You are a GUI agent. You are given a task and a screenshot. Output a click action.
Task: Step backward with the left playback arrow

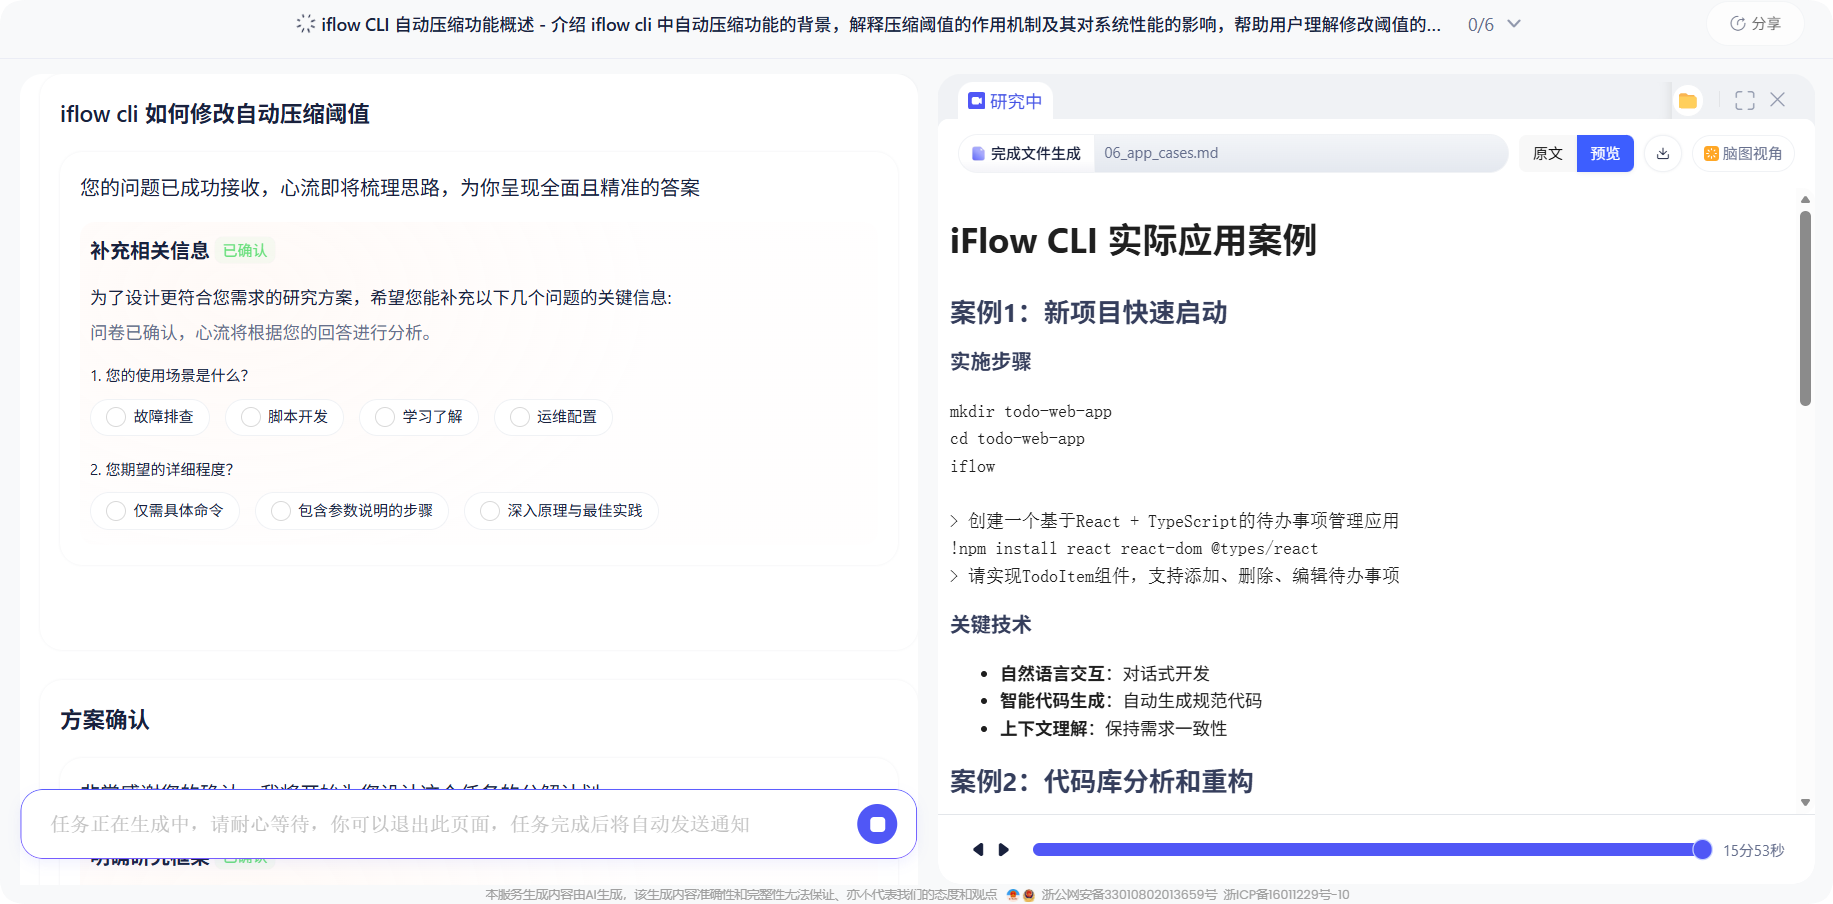point(978,850)
